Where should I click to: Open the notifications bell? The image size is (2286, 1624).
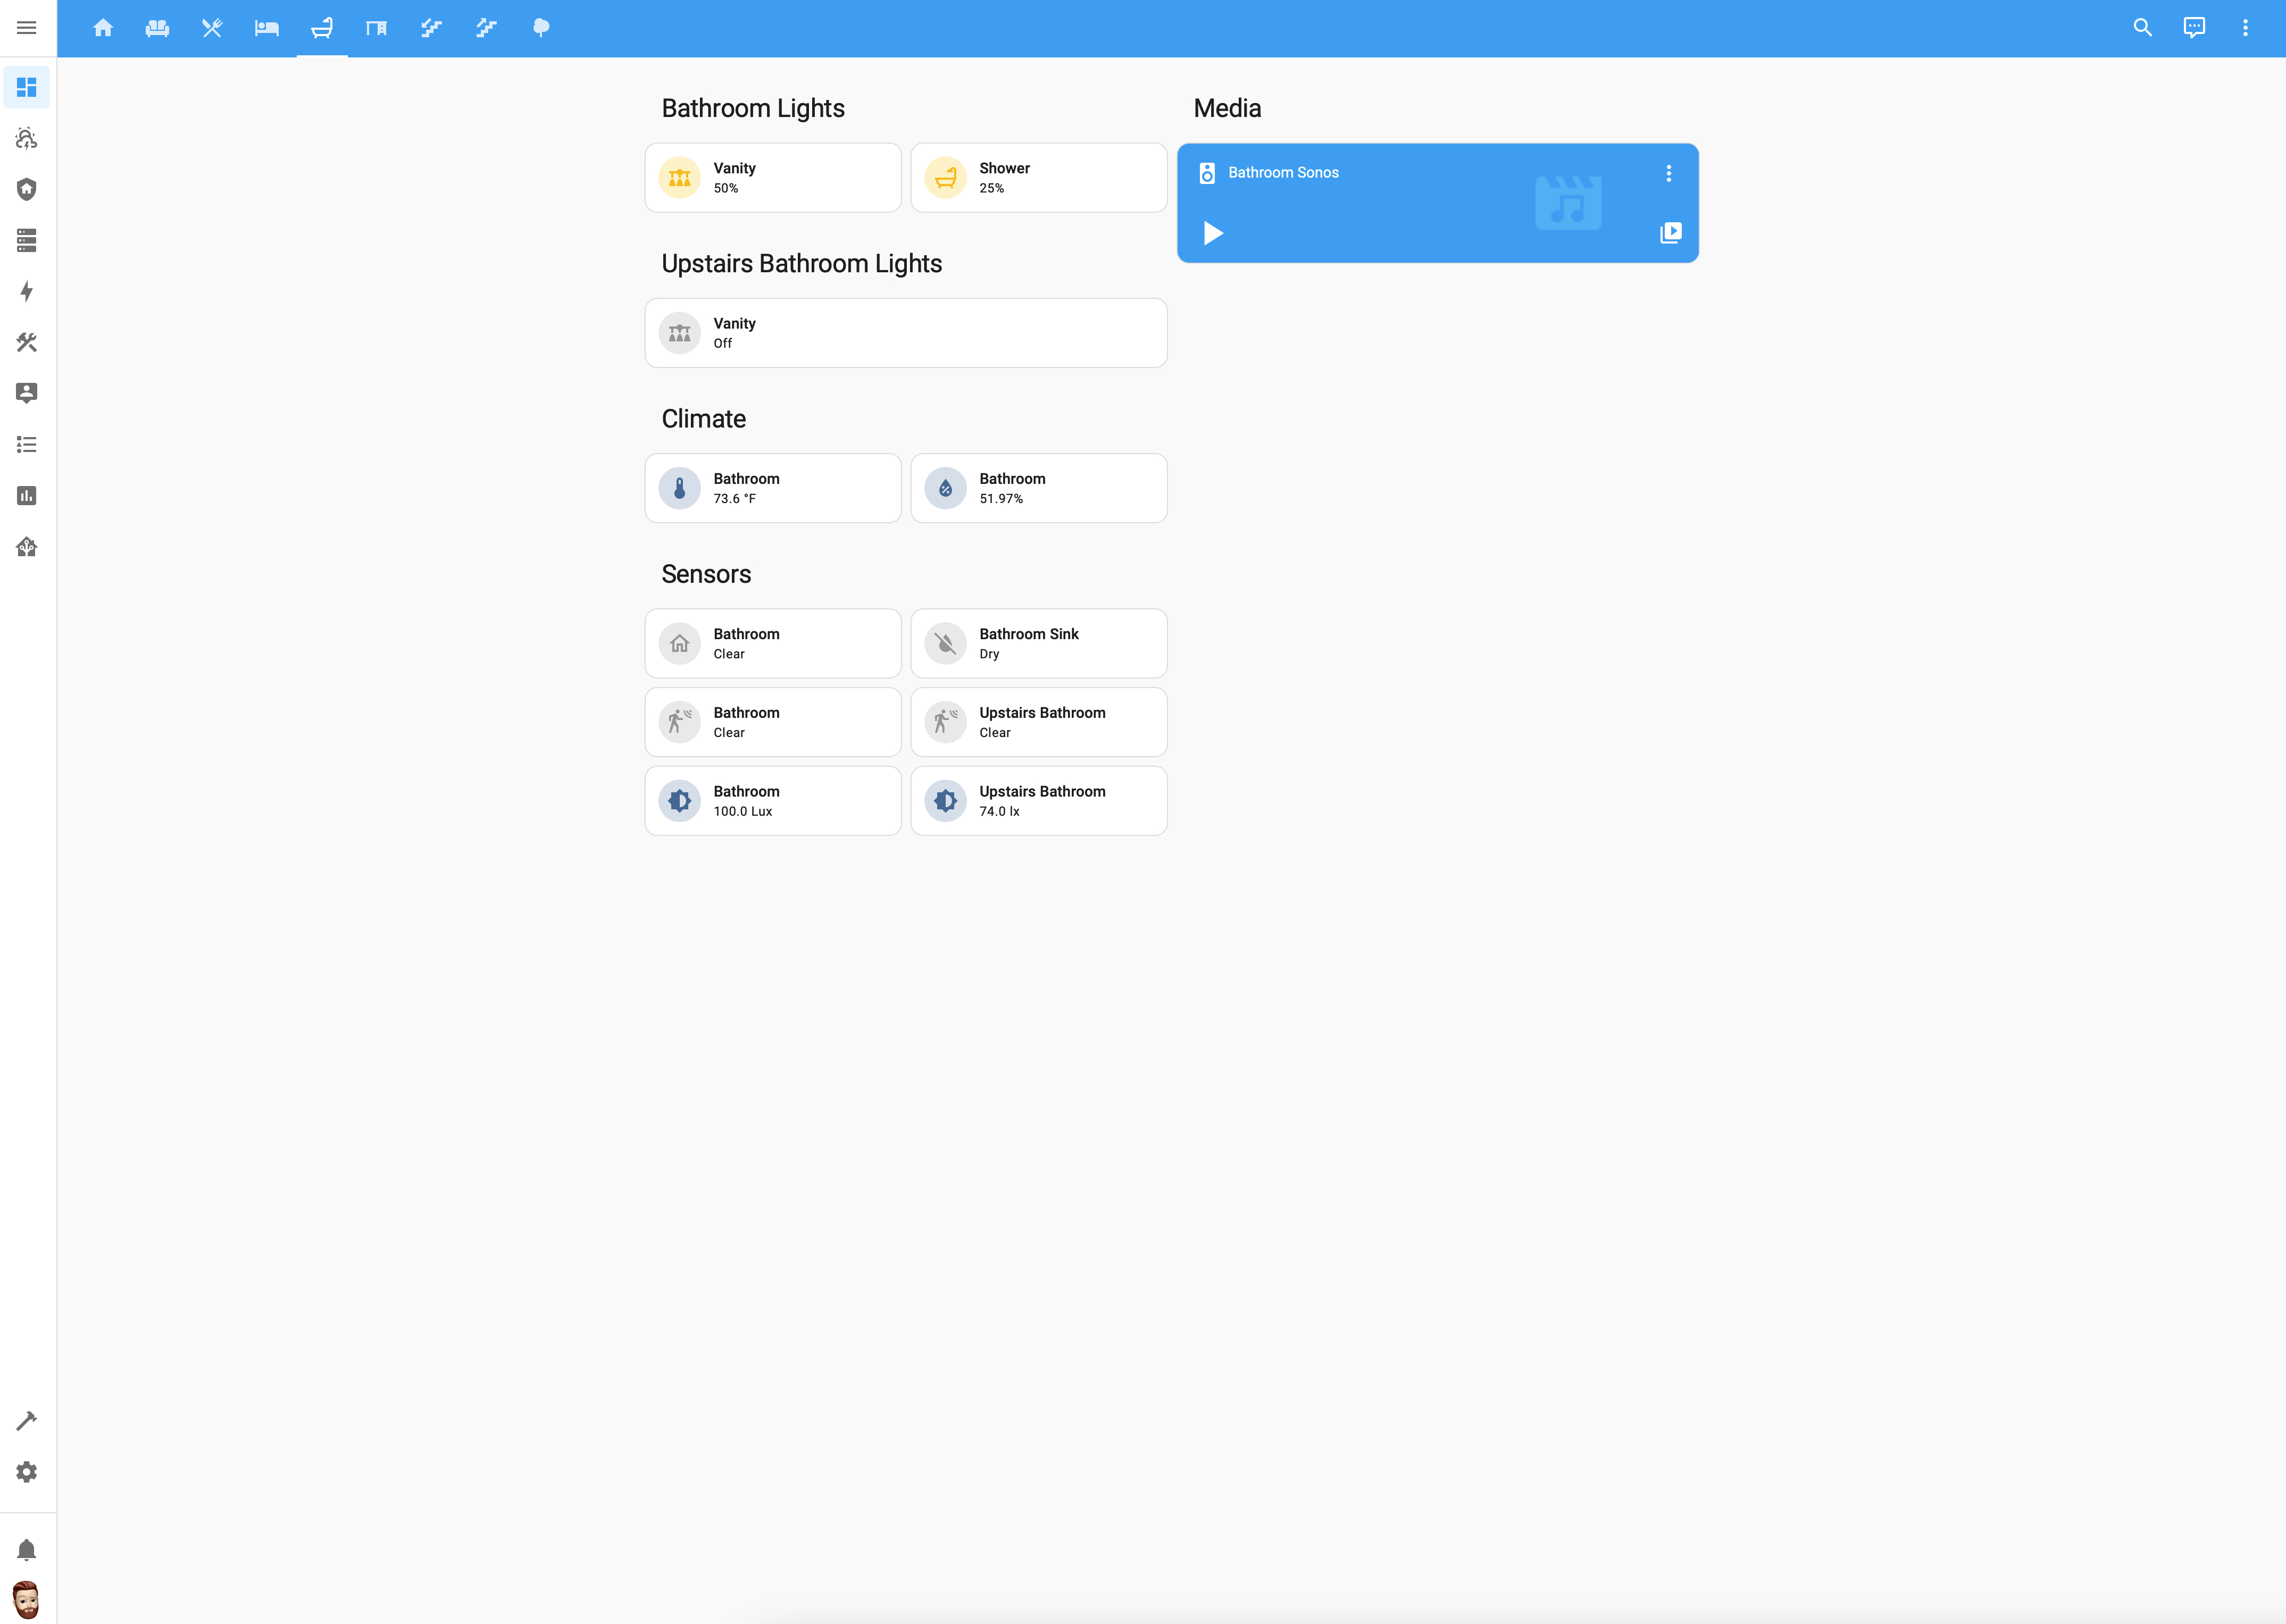point(27,1550)
